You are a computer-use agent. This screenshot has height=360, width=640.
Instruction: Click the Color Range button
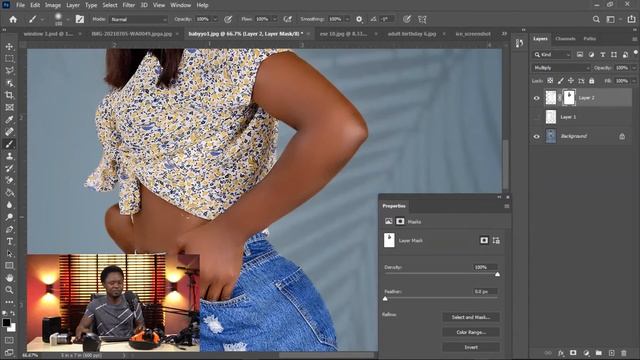(x=471, y=332)
